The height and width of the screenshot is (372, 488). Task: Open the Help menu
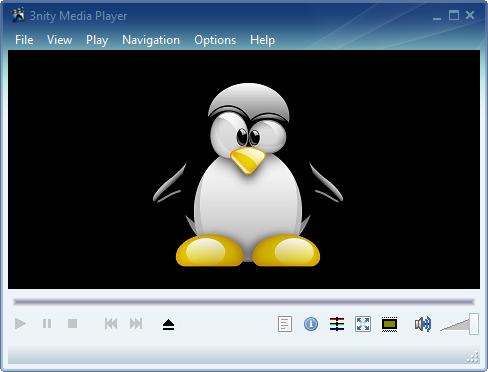262,40
